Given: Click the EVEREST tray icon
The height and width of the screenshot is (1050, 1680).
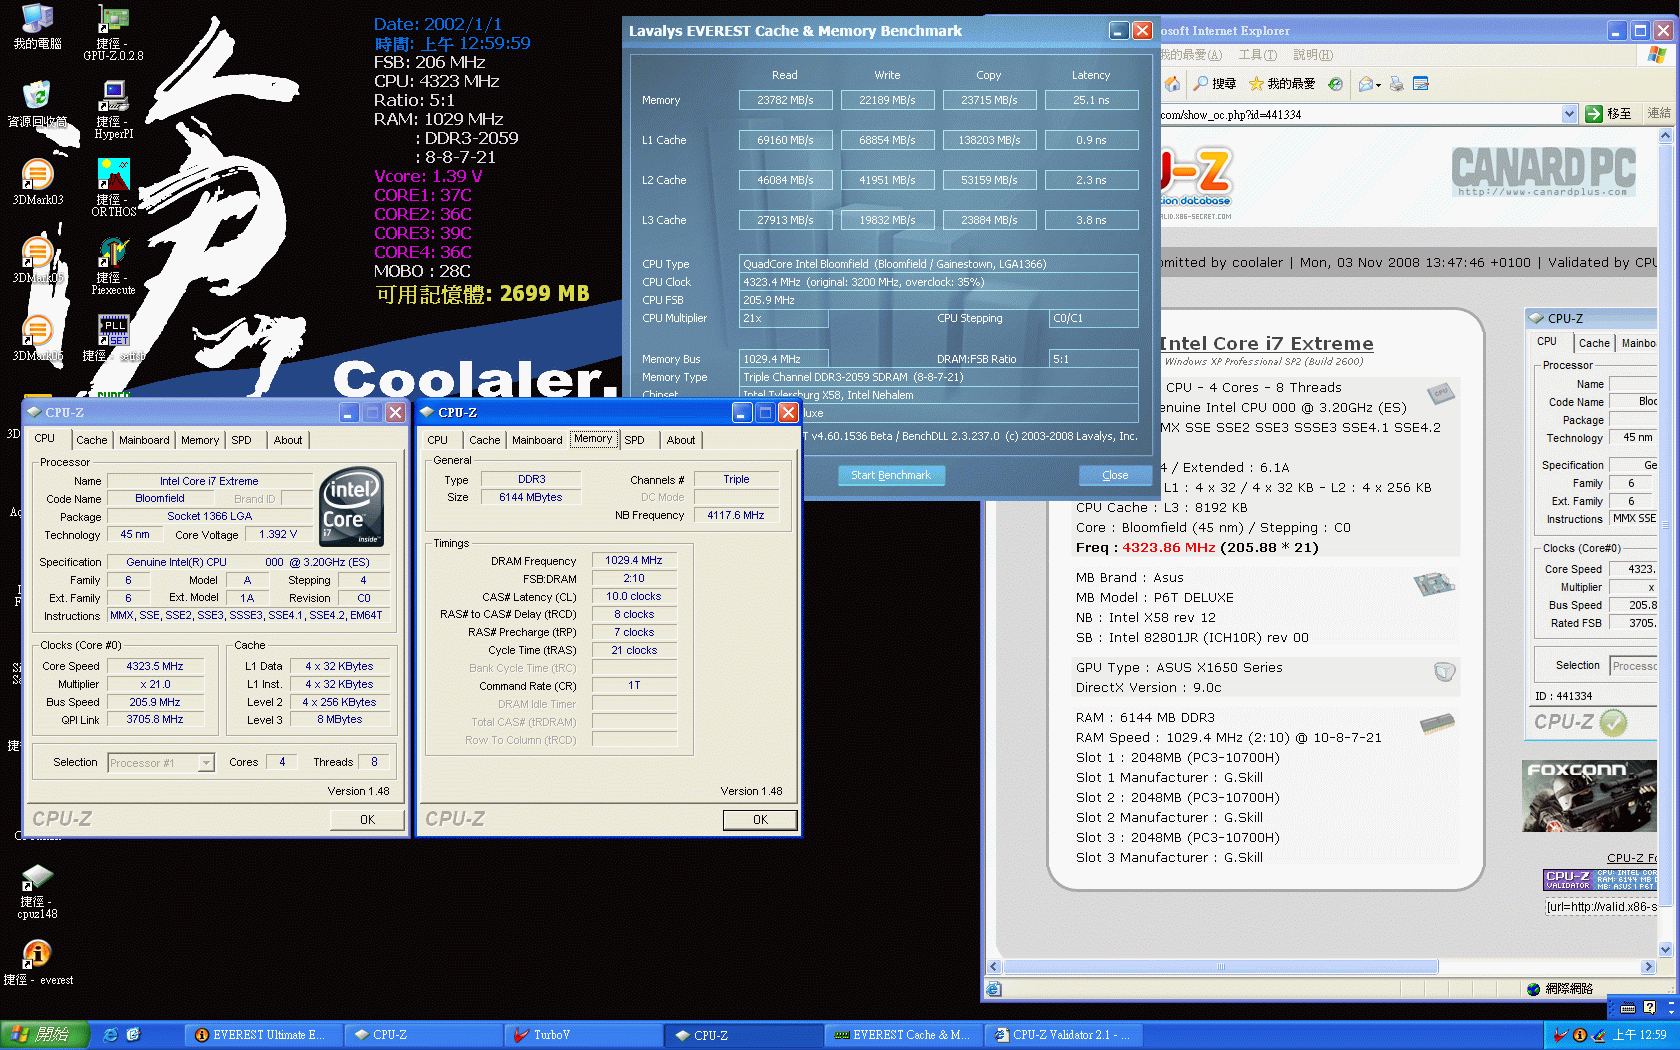Looking at the screenshot, I should coord(1580,1035).
